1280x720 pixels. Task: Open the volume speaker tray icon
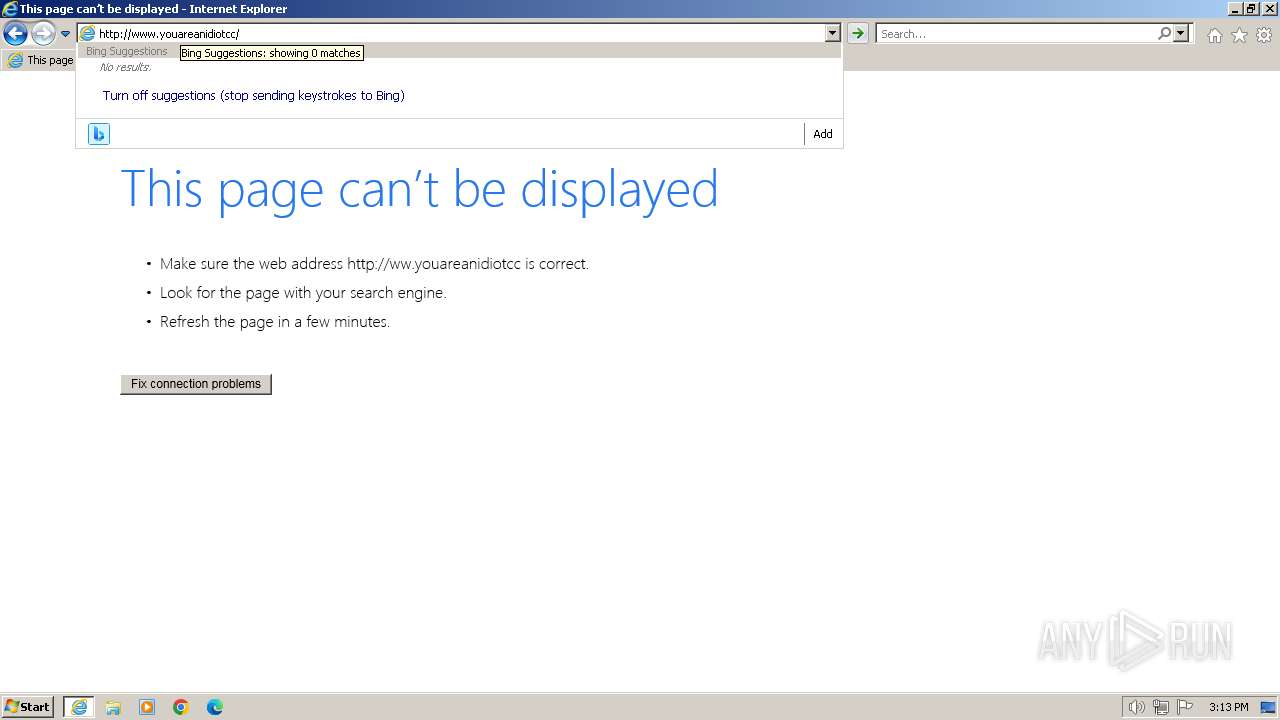1136,707
